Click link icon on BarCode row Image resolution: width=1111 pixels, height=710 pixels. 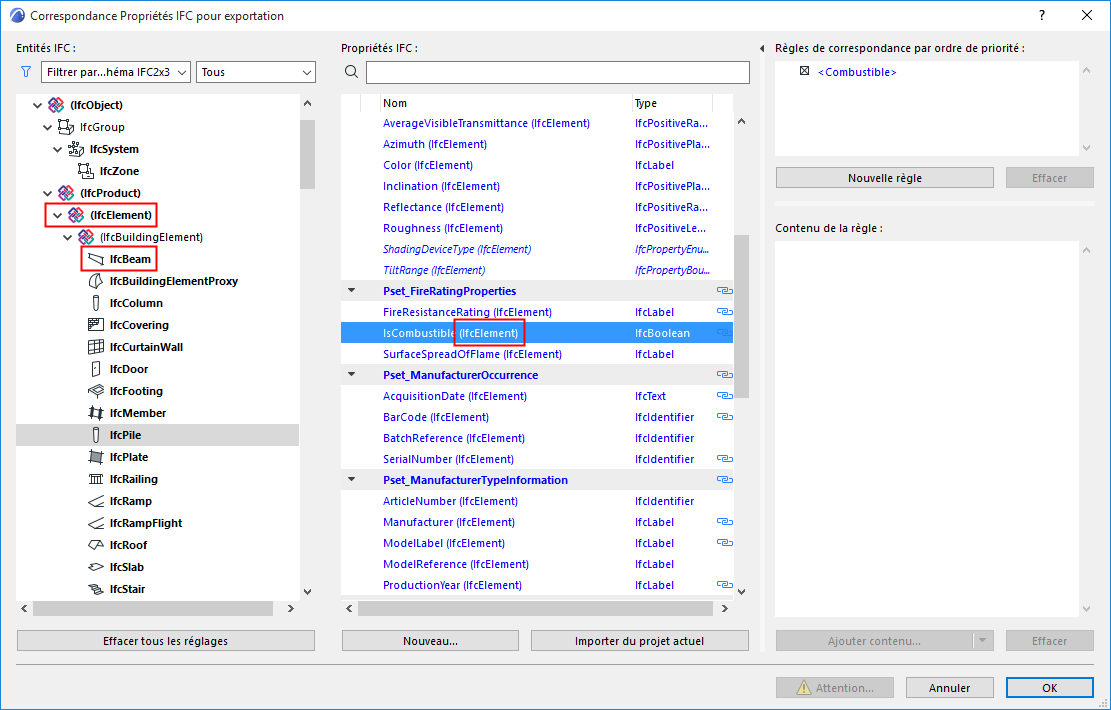(724, 417)
